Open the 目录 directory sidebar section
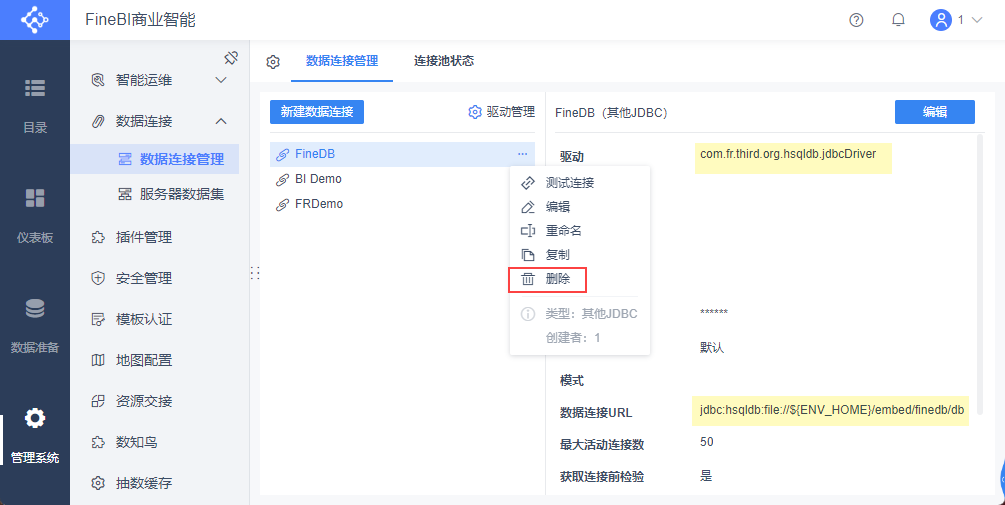 (x=35, y=104)
